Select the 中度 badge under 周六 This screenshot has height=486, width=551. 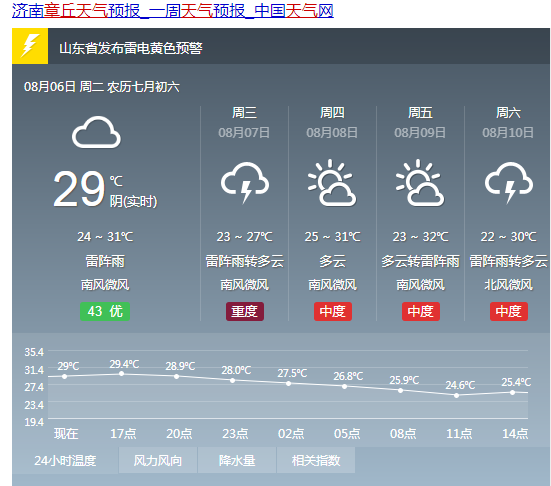coord(509,311)
